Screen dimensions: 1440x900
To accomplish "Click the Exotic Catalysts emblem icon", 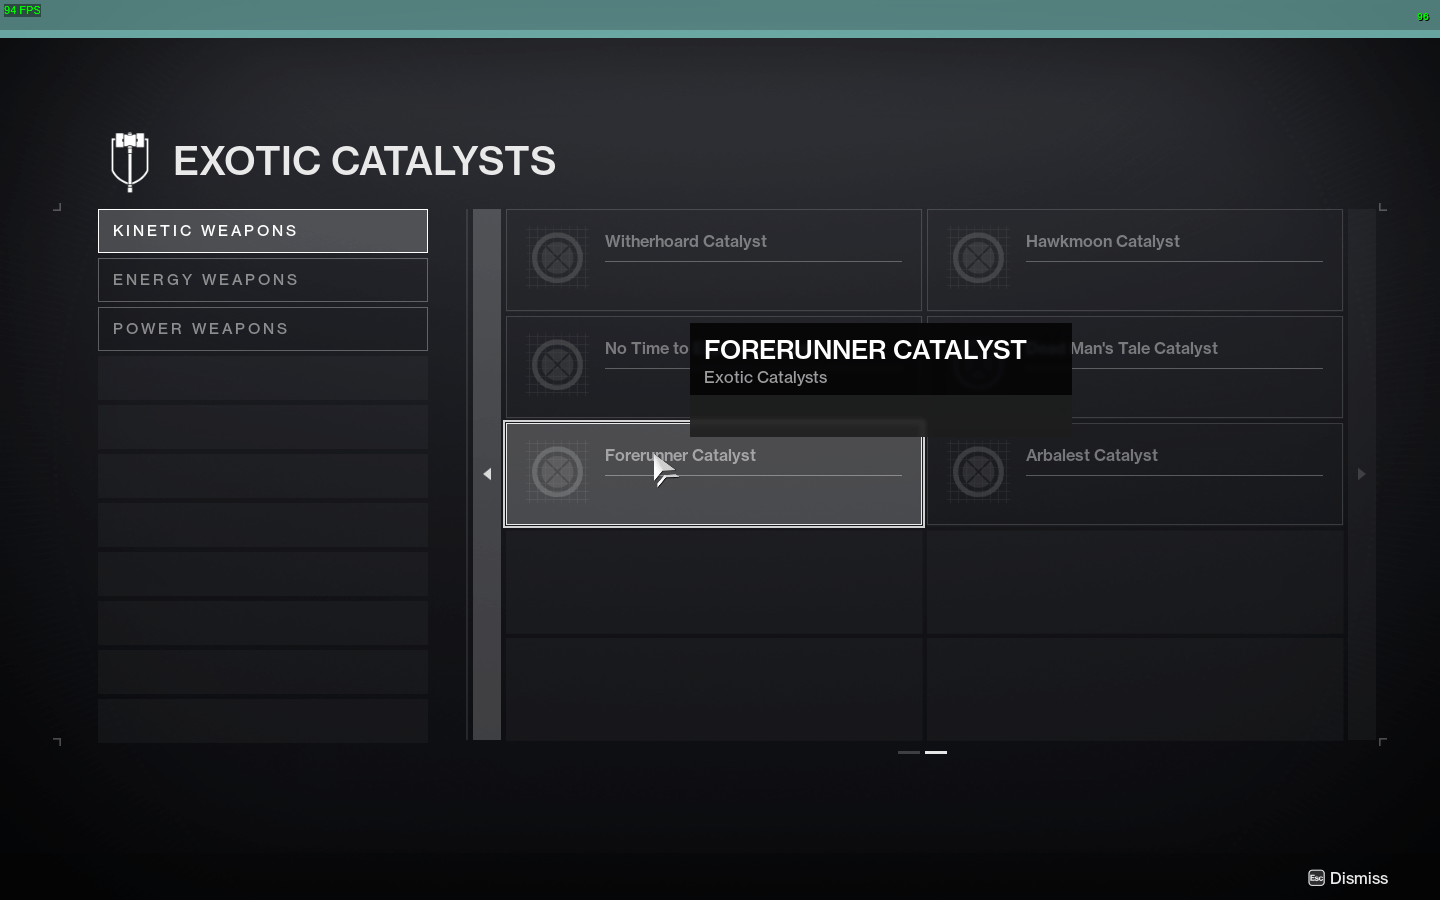I will tap(130, 161).
